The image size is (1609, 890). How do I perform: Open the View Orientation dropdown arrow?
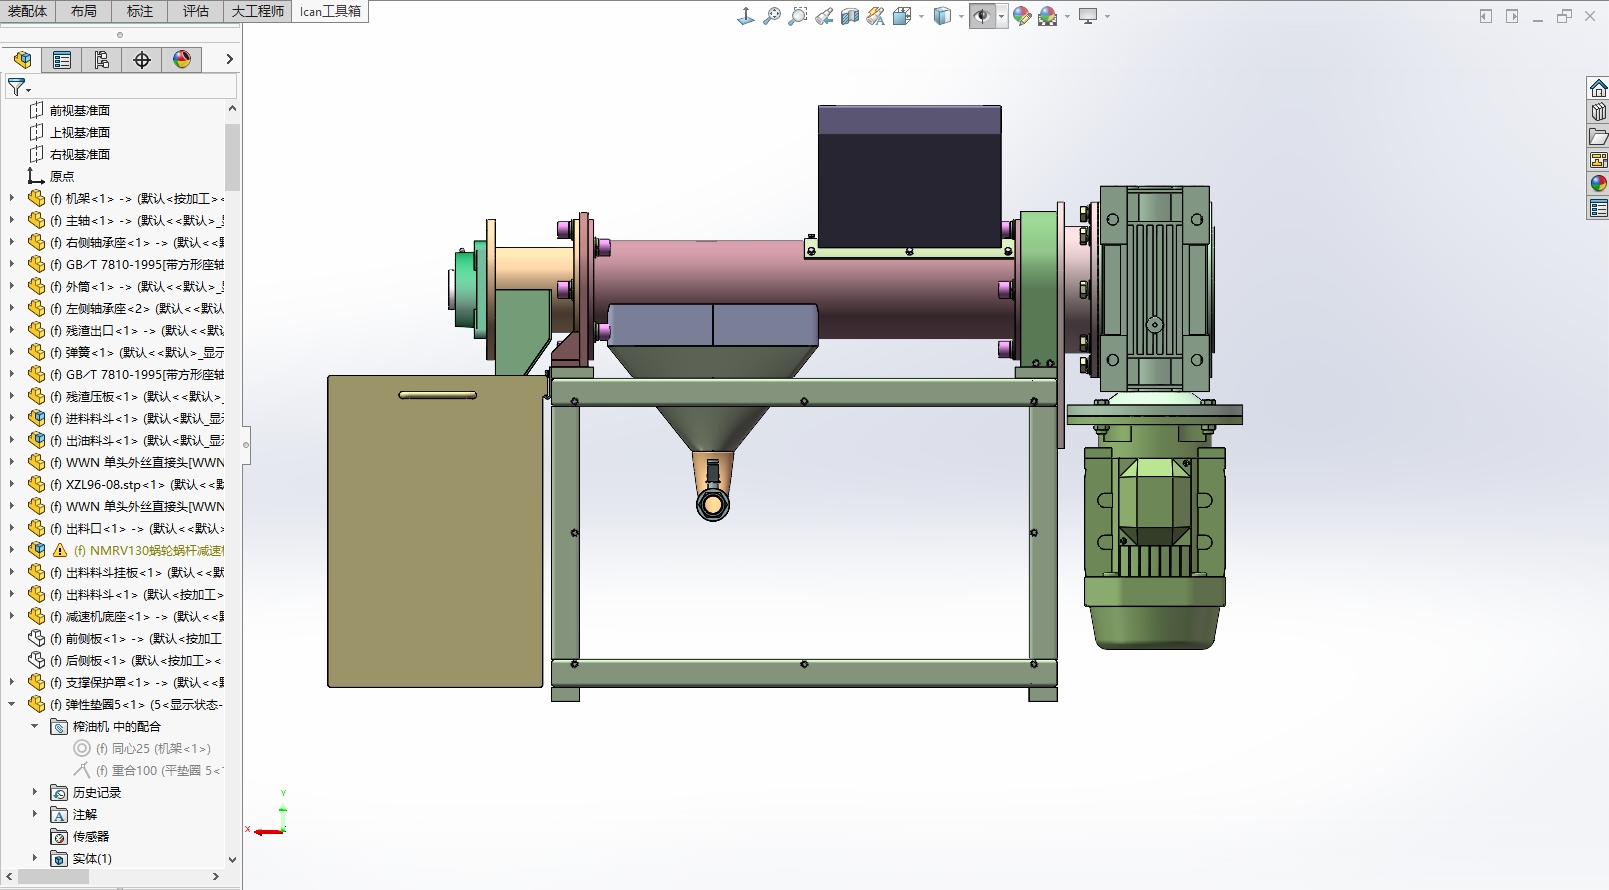point(921,16)
